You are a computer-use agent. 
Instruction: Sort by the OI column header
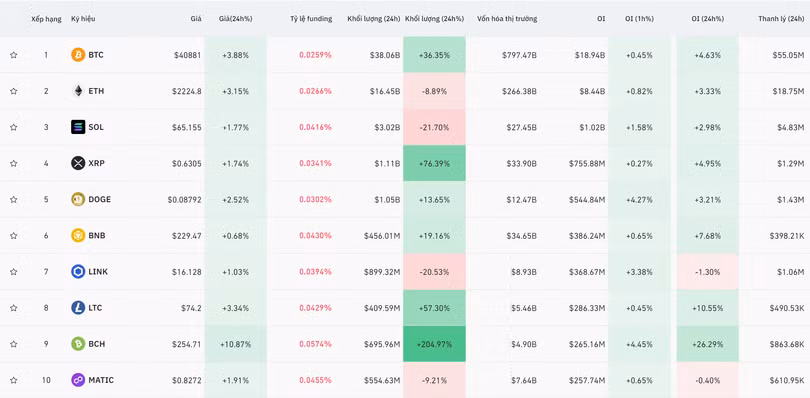click(601, 19)
